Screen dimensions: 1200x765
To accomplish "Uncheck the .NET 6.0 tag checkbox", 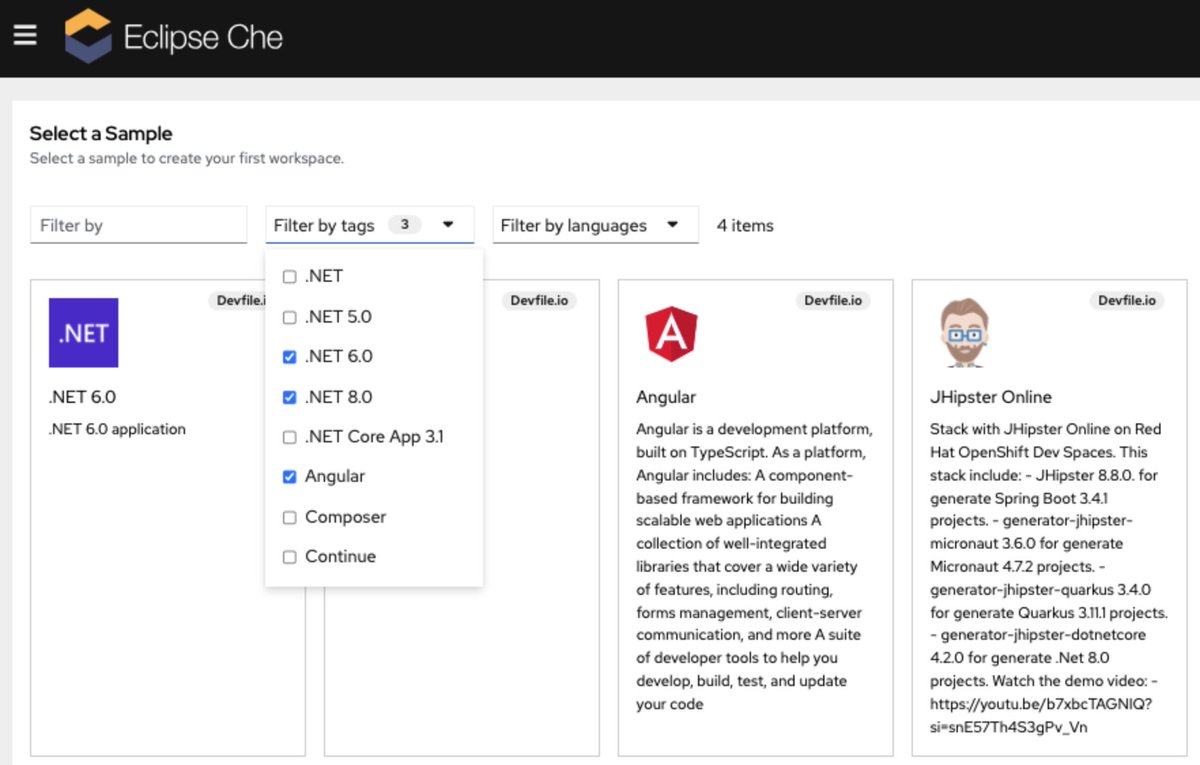I will click(x=290, y=357).
